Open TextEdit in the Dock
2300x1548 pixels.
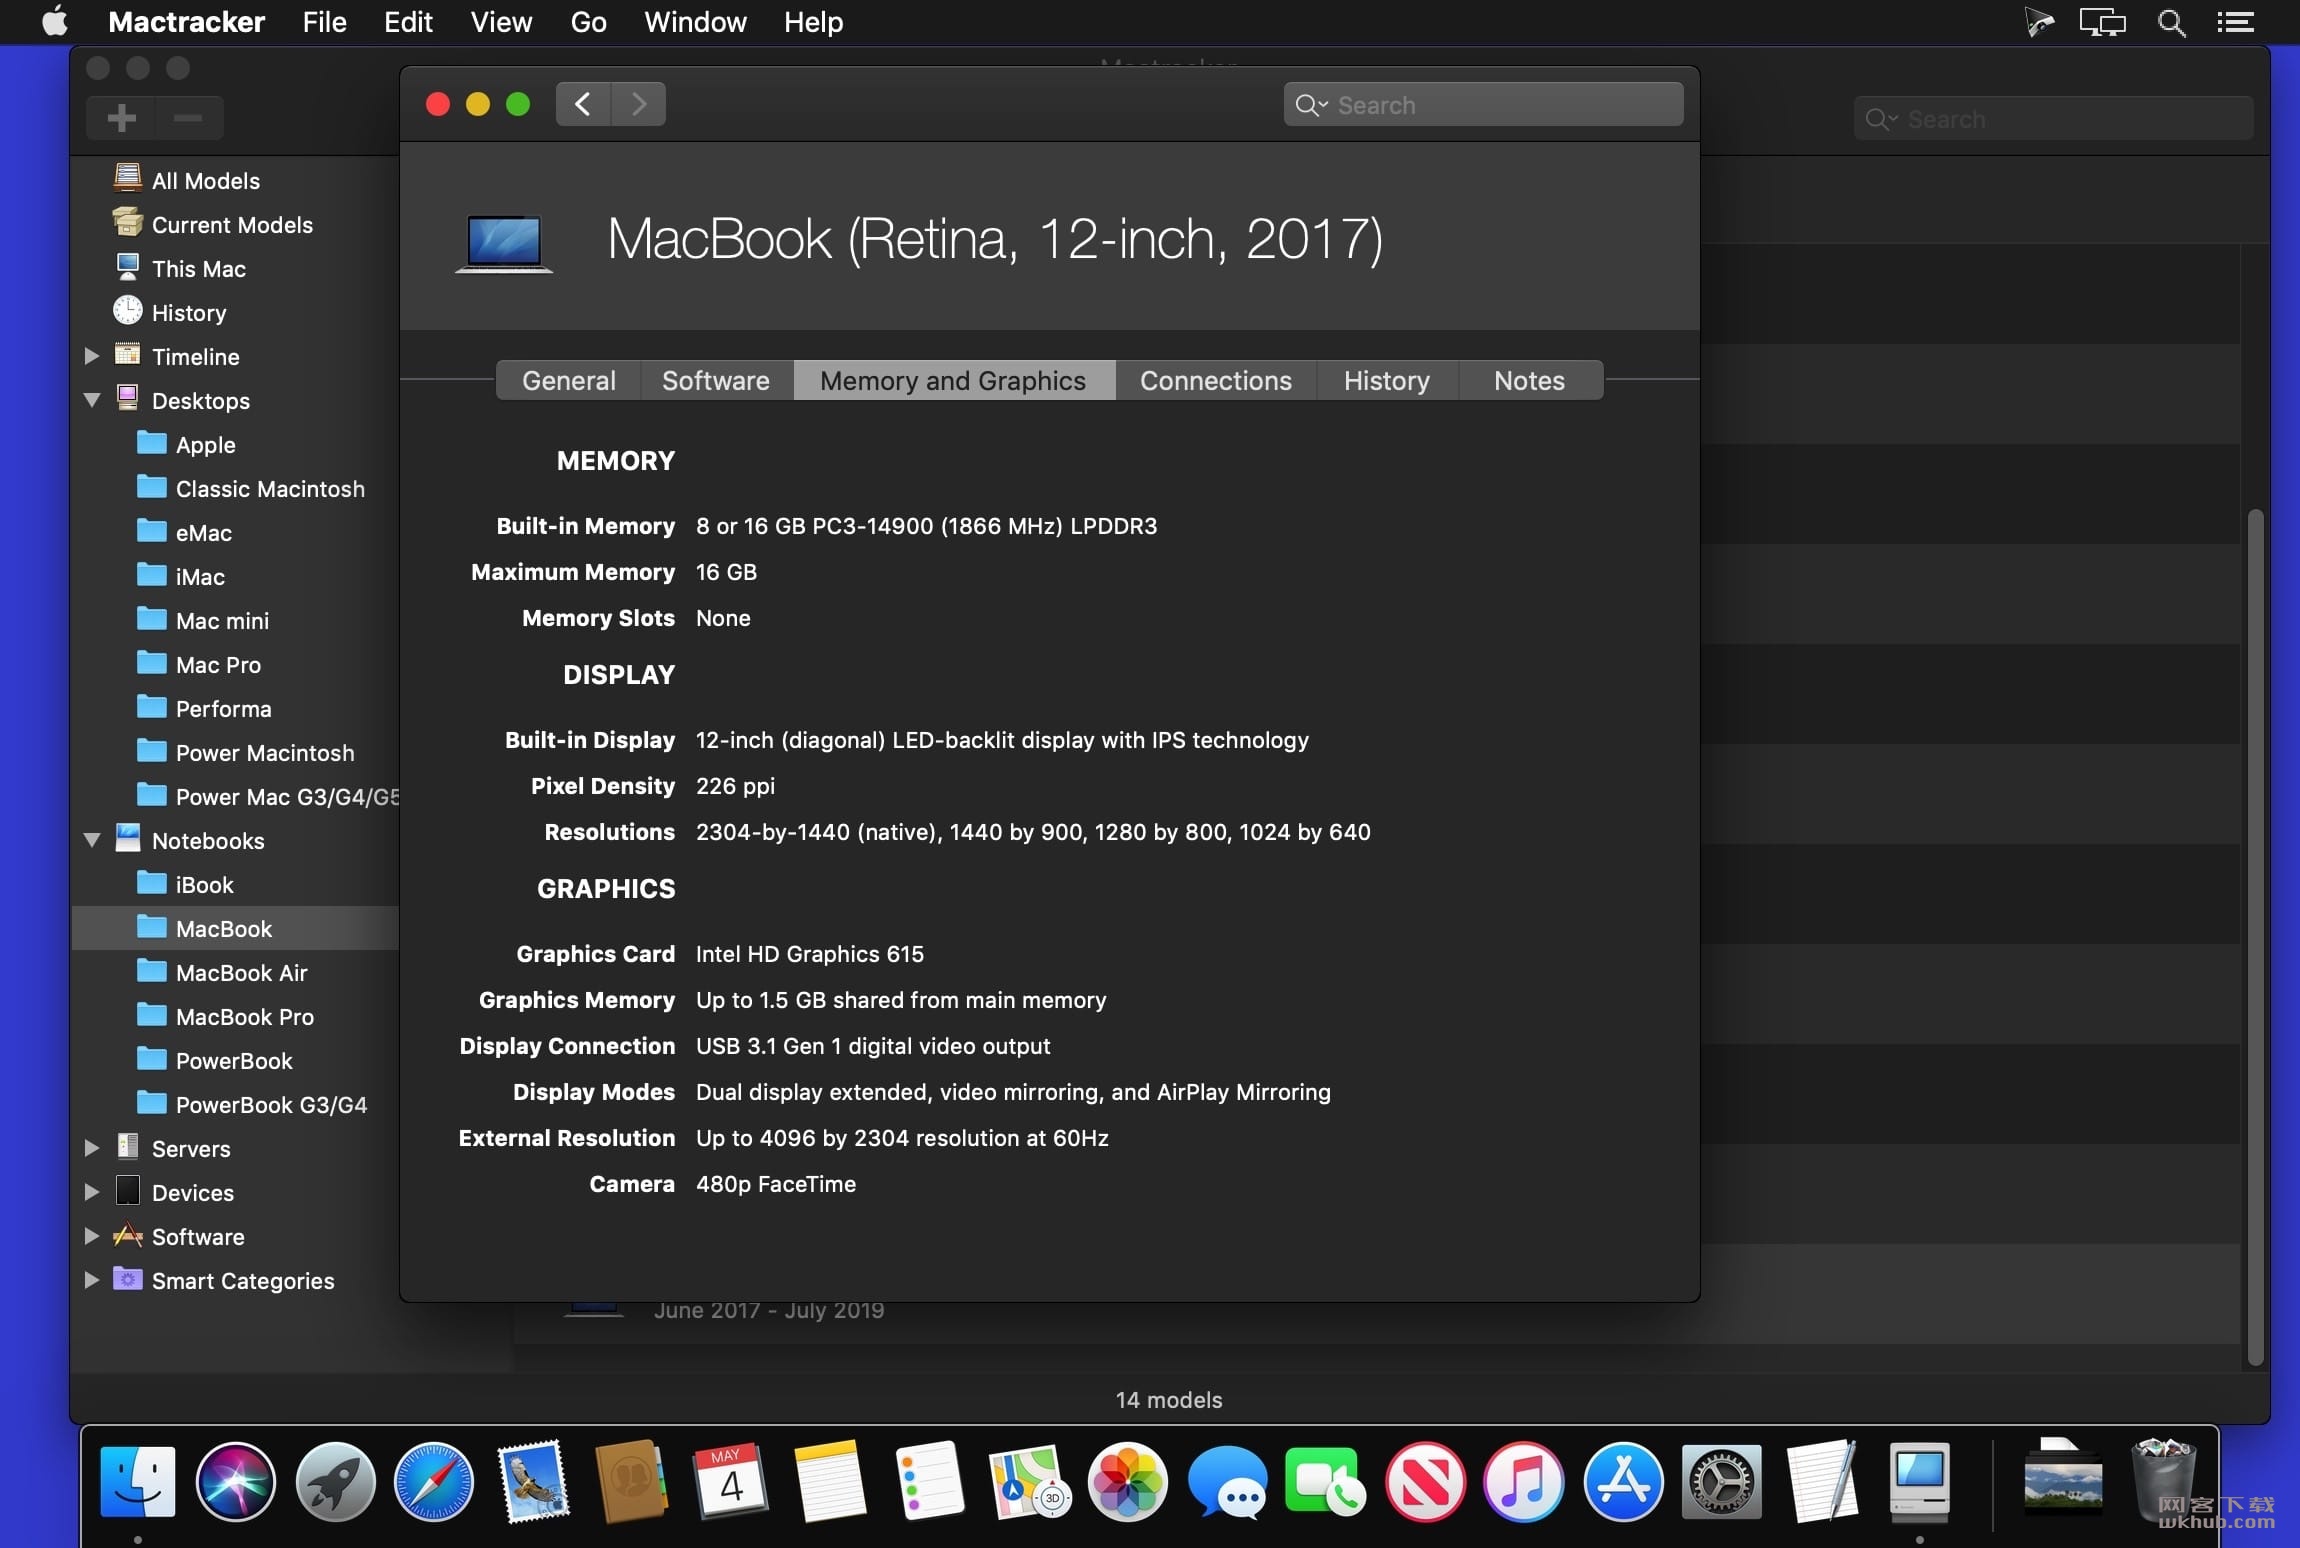click(1821, 1481)
